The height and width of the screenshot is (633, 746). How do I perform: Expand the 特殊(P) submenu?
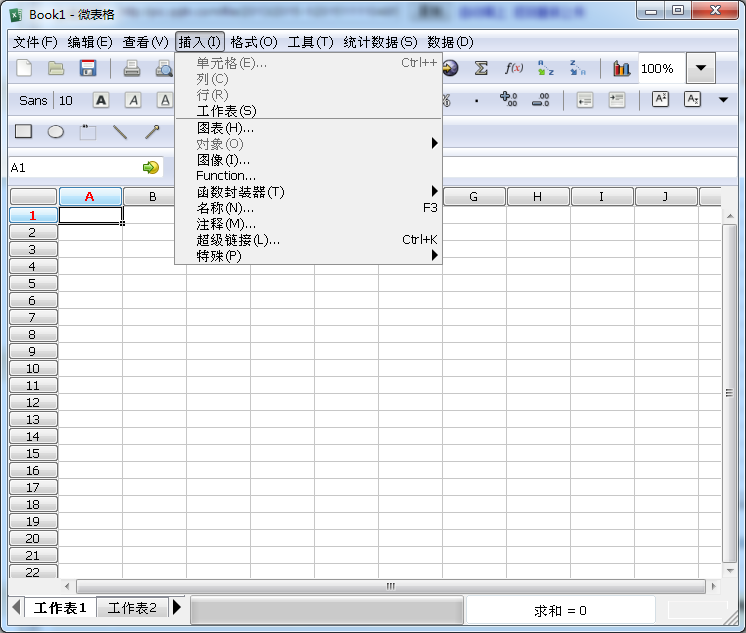tap(219, 256)
